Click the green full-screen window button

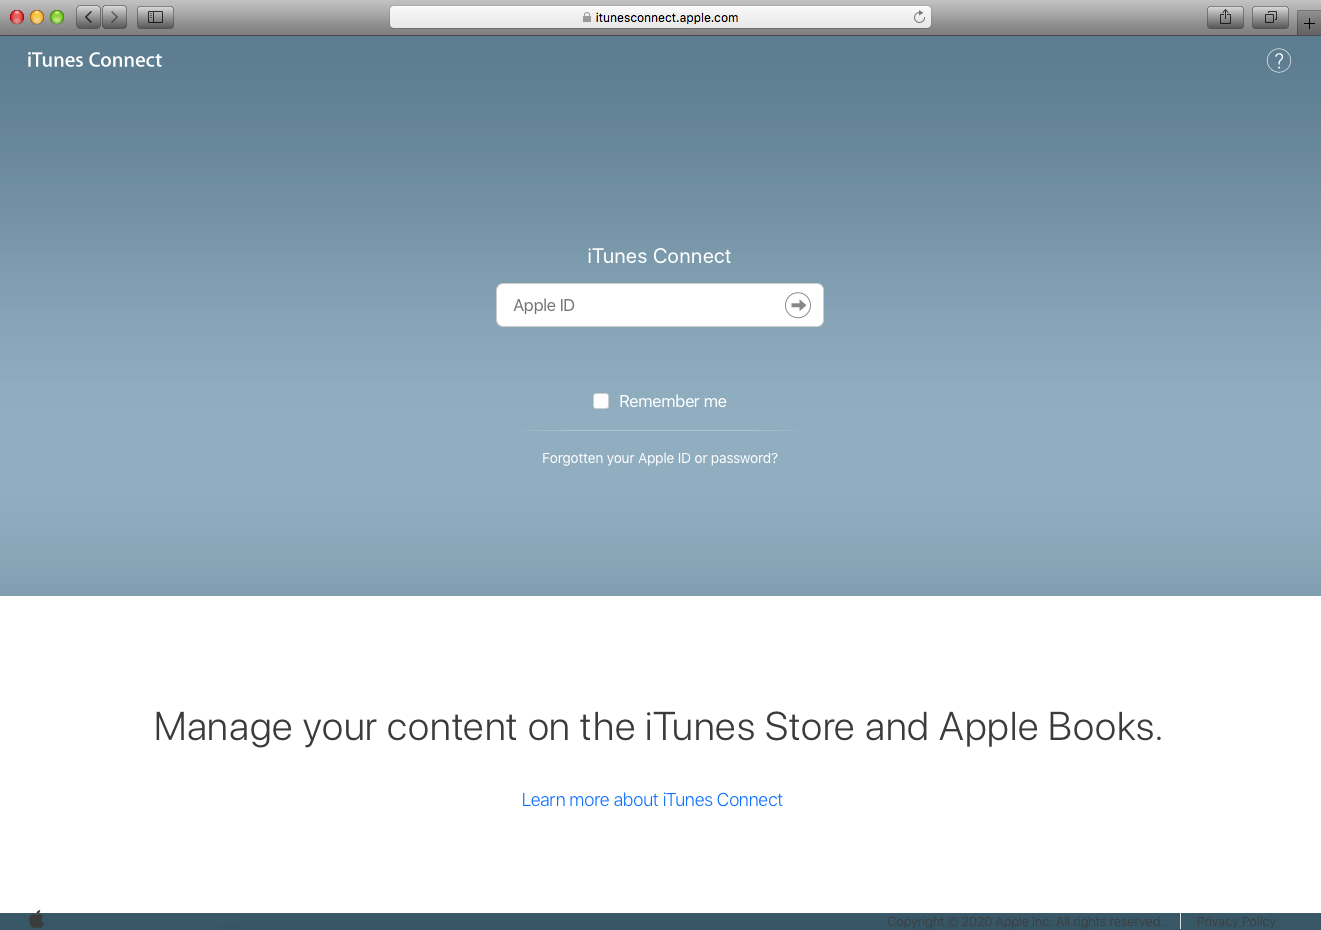57,17
